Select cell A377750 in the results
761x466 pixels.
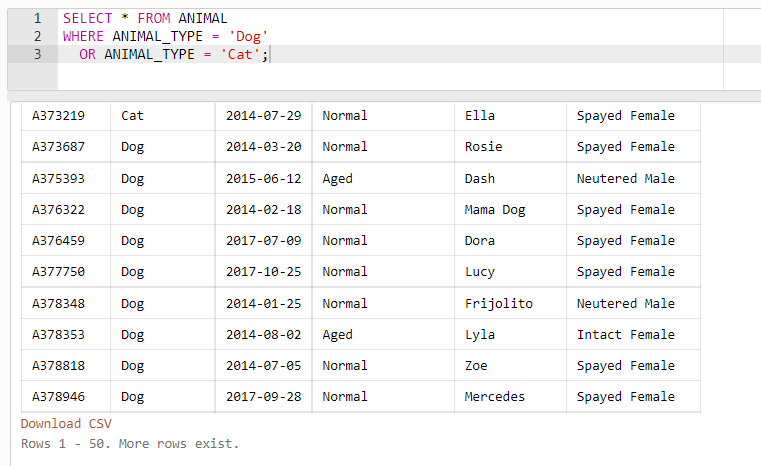pos(58,272)
